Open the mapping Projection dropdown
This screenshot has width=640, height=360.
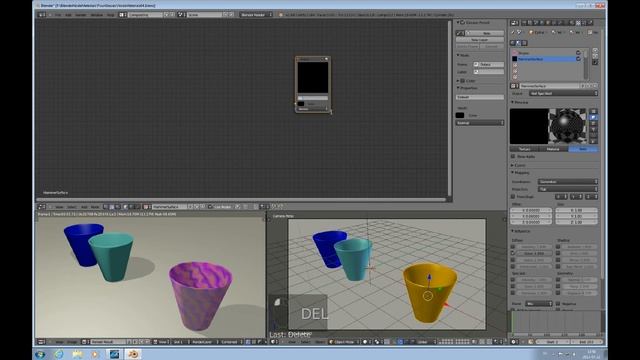pyautogui.click(x=568, y=189)
